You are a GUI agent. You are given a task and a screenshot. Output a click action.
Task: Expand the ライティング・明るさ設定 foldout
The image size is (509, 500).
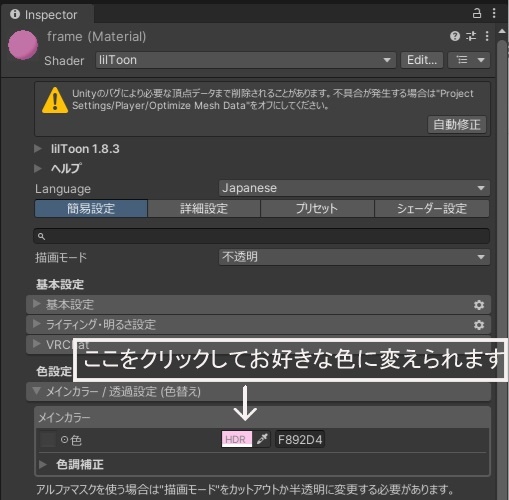(258, 325)
